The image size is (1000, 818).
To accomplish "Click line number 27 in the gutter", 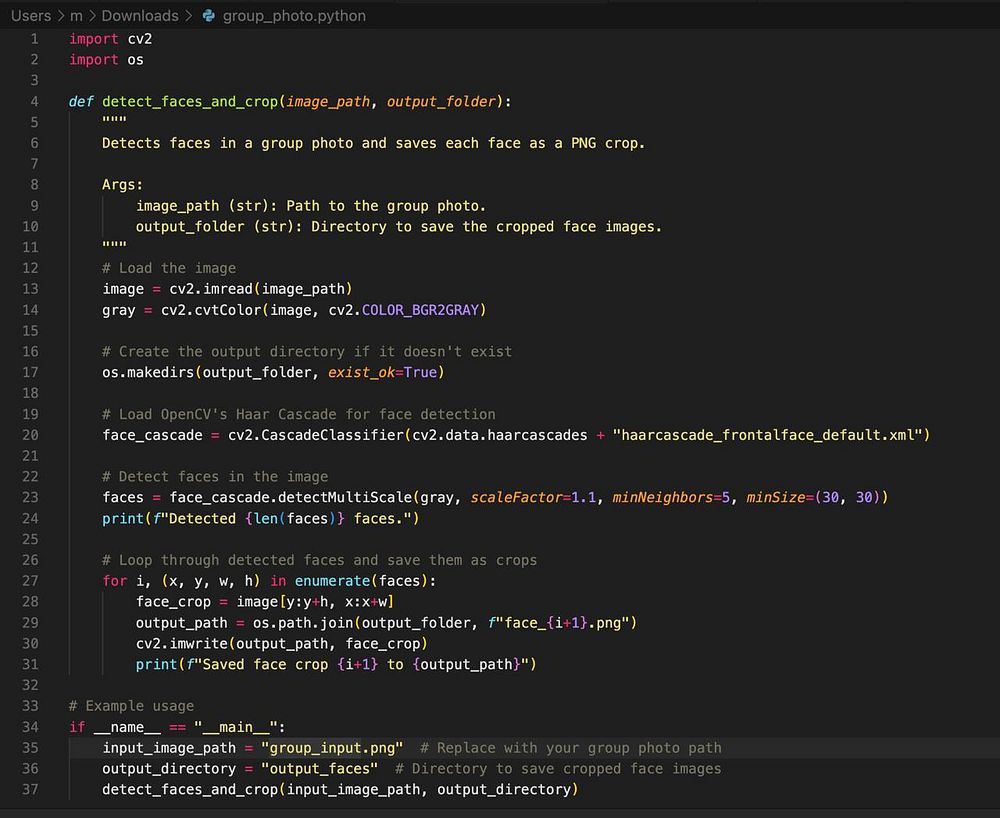I will (30, 581).
